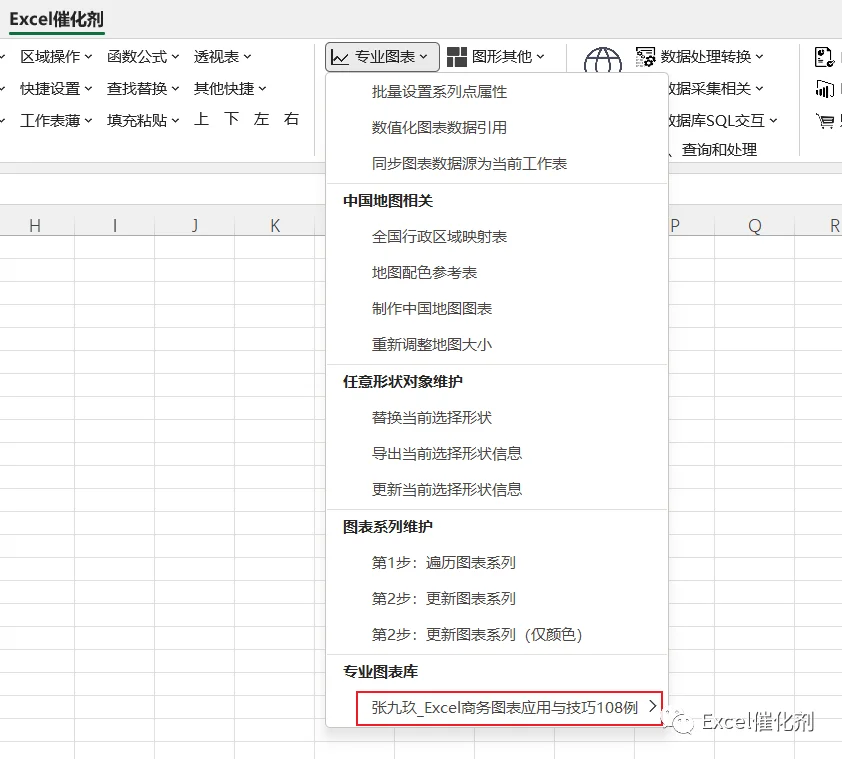842x759 pixels.
Task: Click 更新当前选择形状信息 menu entry
Action: [x=497, y=490]
